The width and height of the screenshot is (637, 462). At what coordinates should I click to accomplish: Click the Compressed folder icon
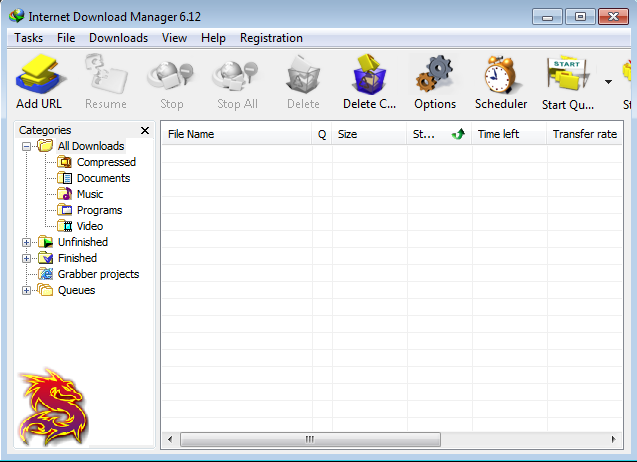coord(65,162)
